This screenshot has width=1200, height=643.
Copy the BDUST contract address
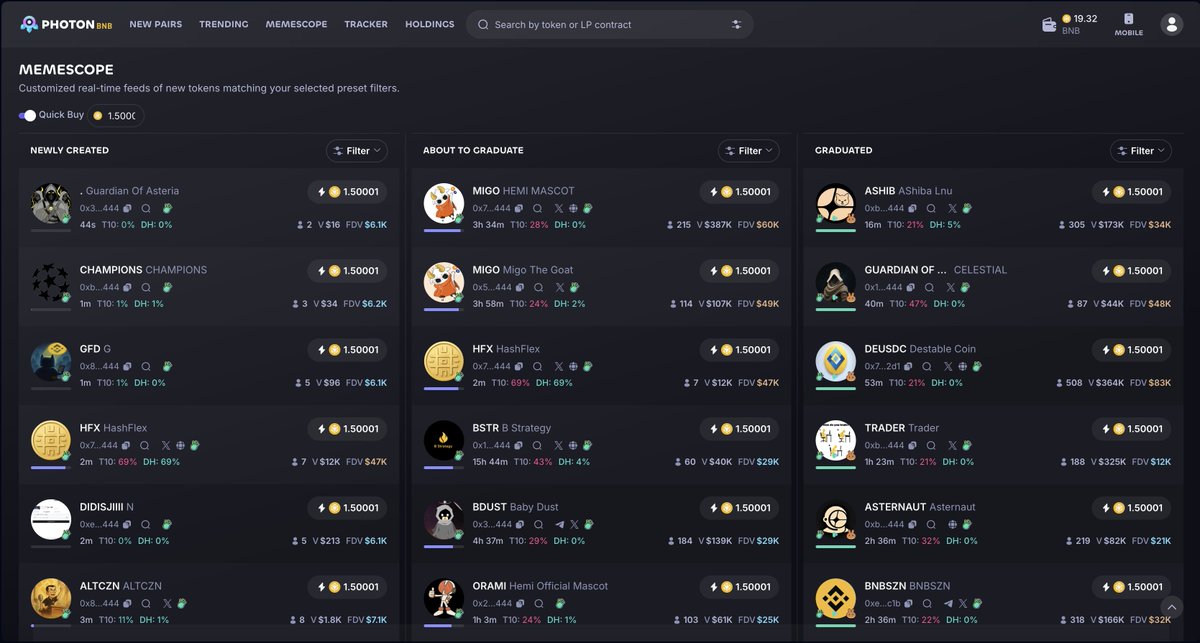click(520, 525)
